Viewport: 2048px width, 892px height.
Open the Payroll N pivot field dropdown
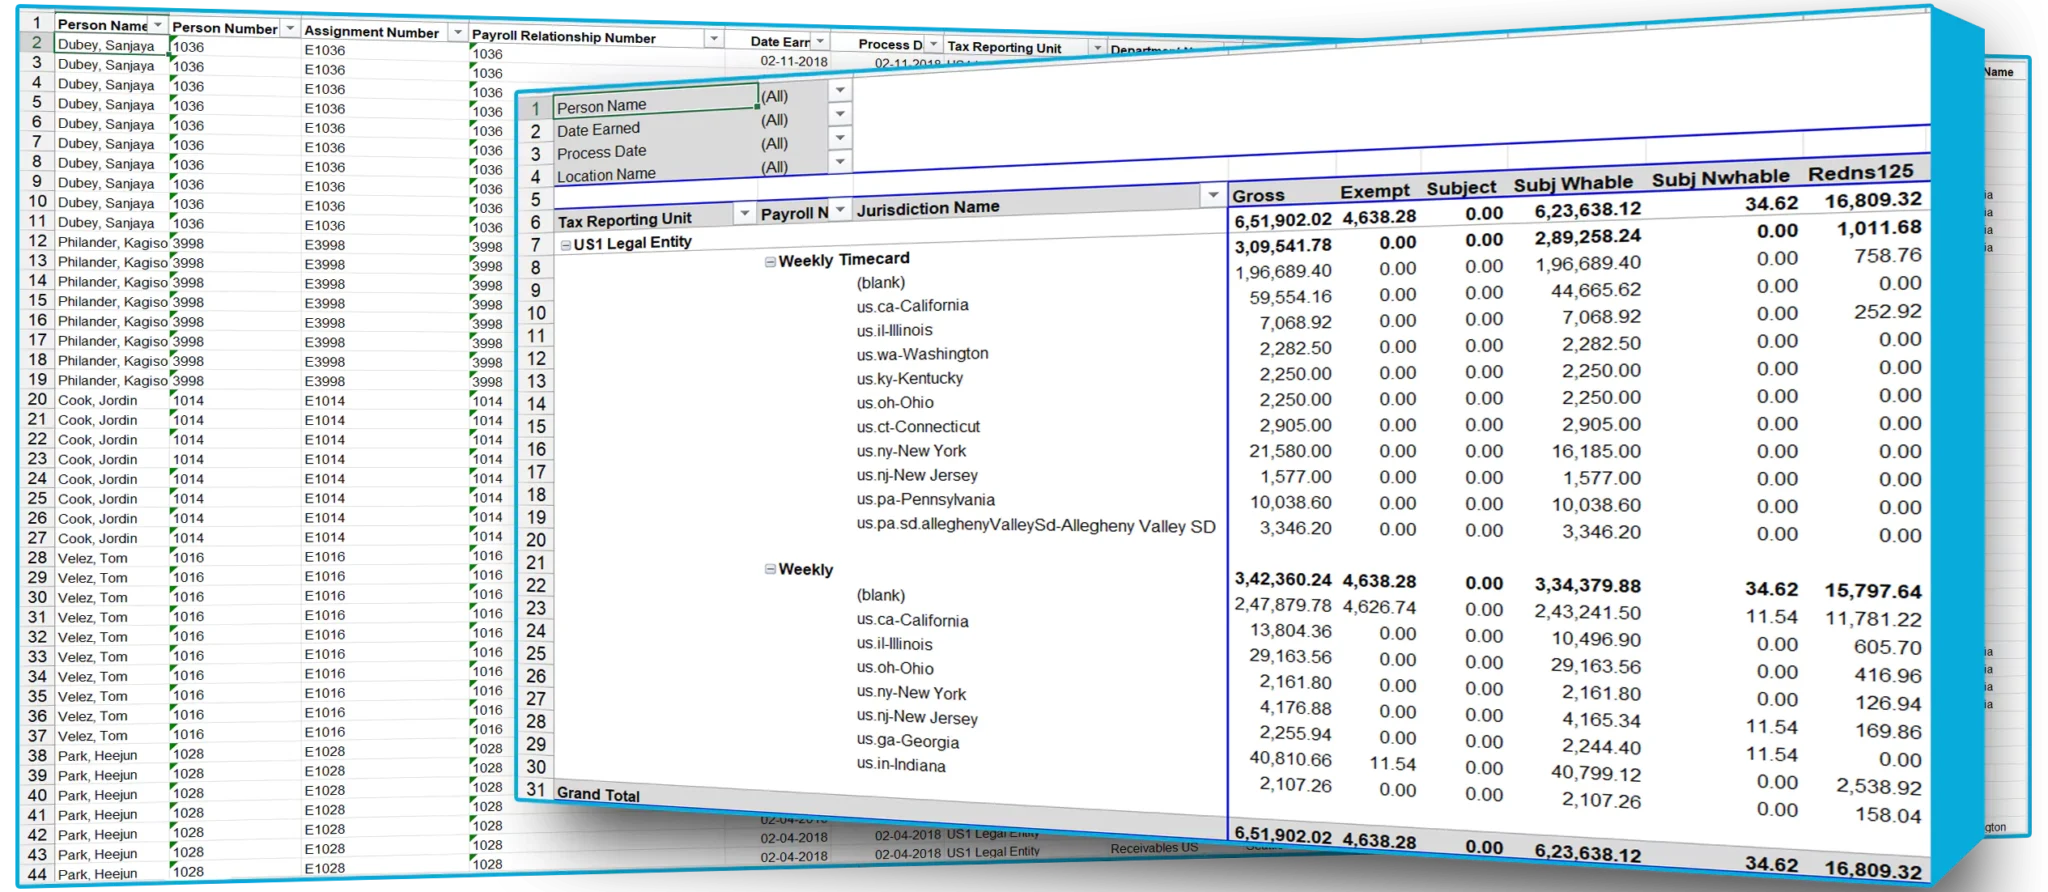pos(840,210)
